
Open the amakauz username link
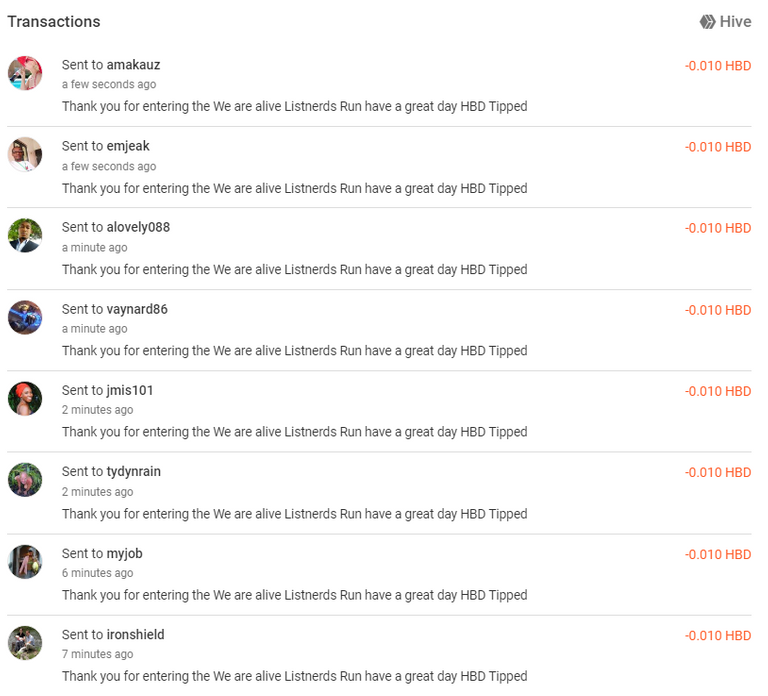pos(133,65)
